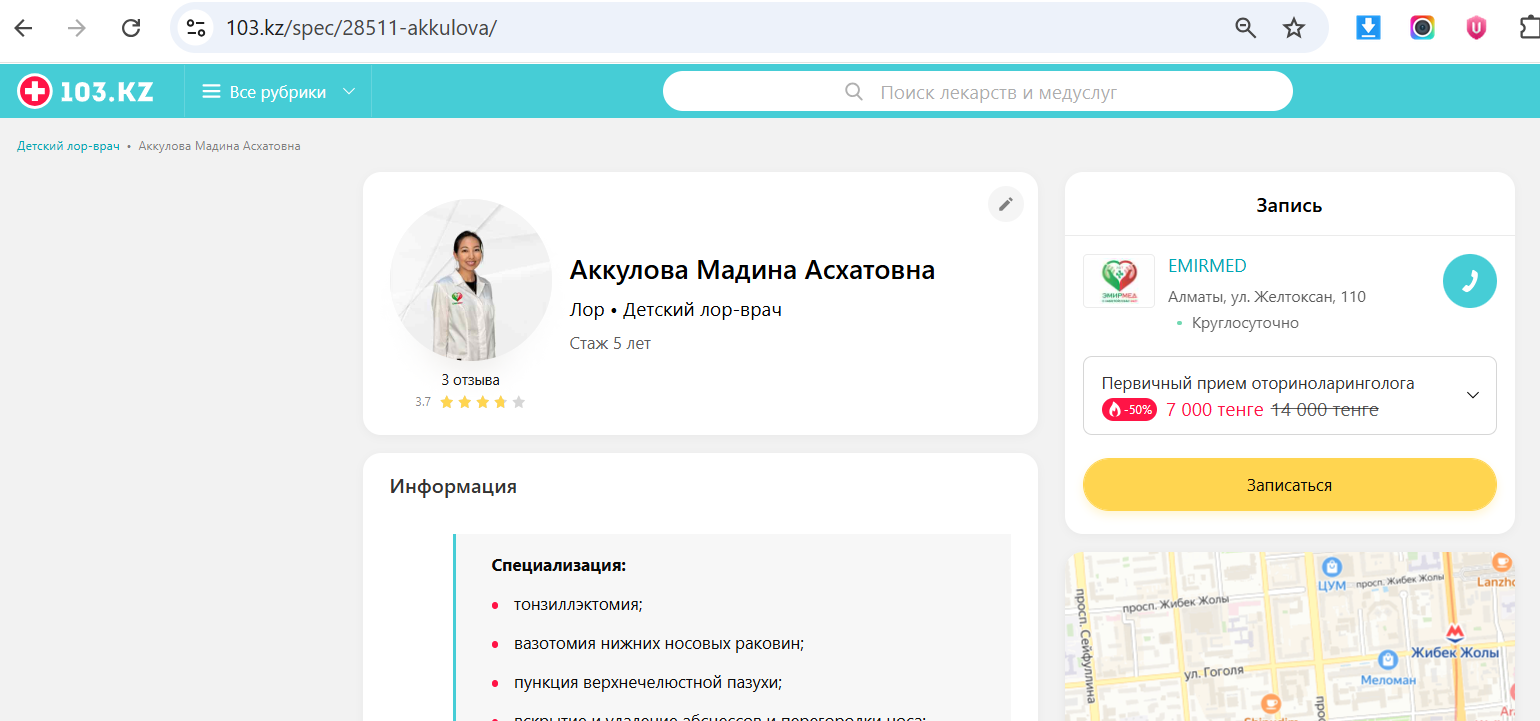Image resolution: width=1540 pixels, height=721 pixels.
Task: Click the 'Круглосуточно' working hours label
Action: coord(1245,323)
